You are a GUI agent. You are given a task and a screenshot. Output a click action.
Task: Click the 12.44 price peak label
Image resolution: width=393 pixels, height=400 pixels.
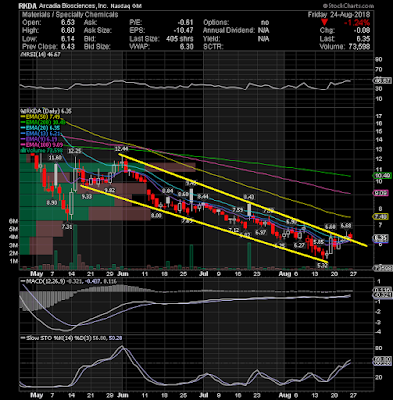pos(121,149)
